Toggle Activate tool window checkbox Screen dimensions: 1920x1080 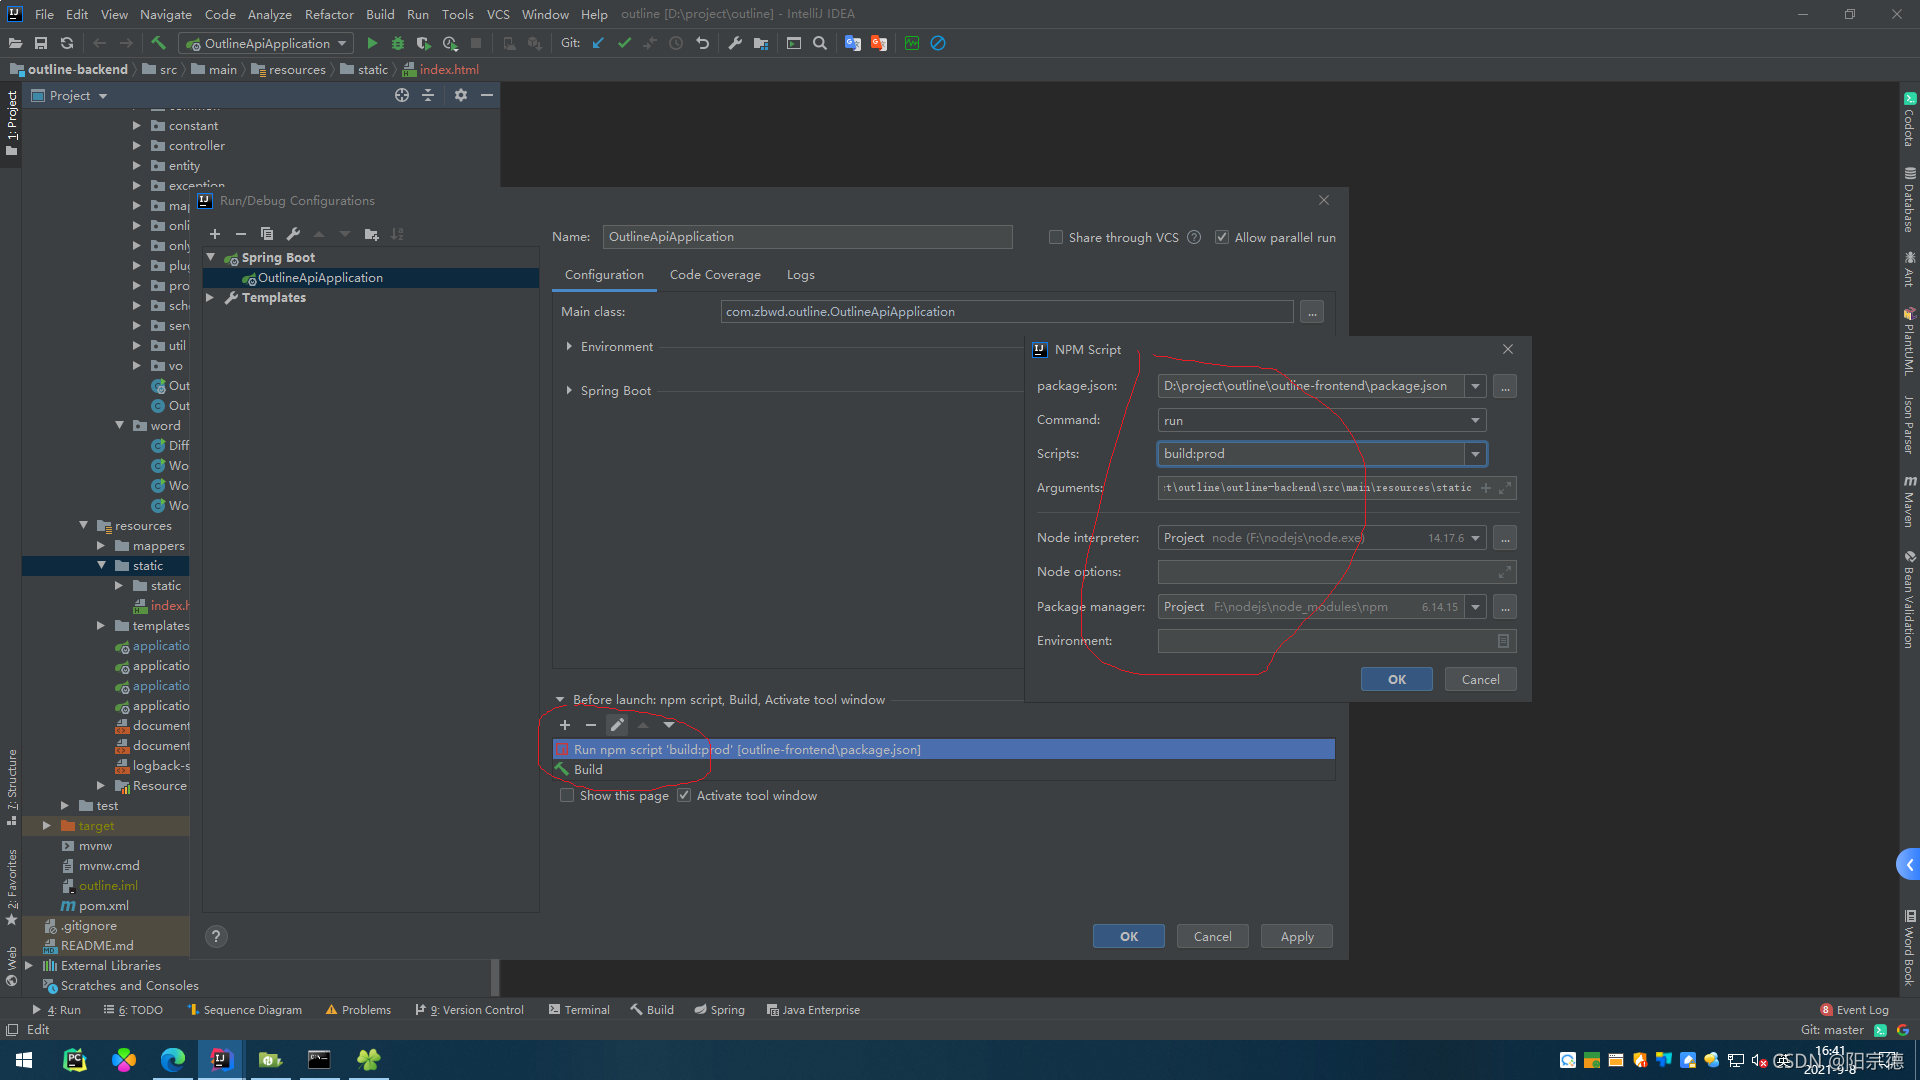[684, 796]
